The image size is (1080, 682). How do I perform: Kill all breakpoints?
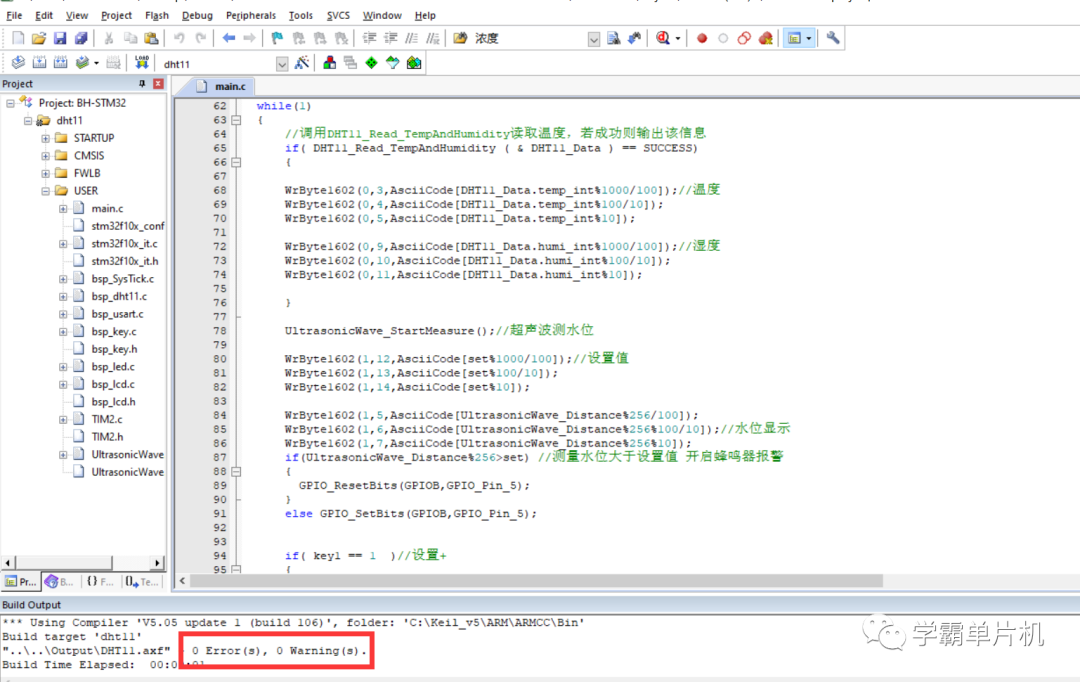tap(765, 38)
